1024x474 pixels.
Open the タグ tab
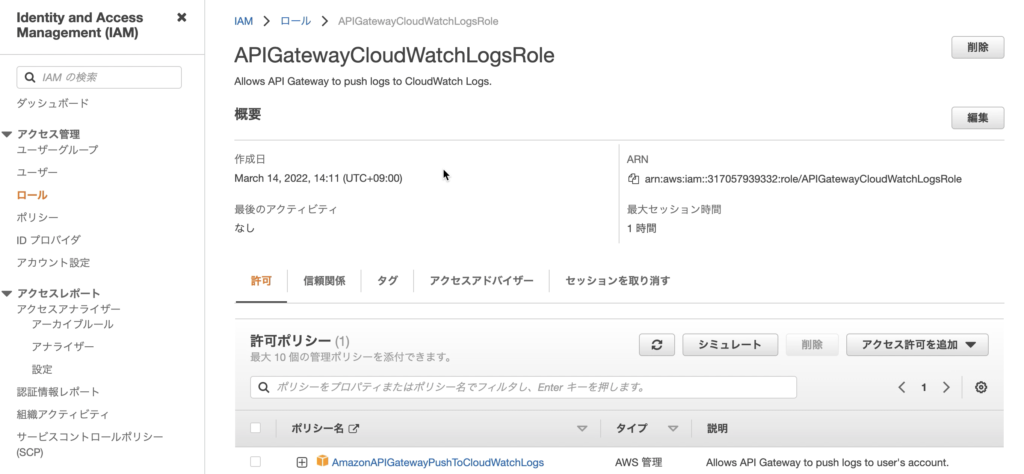pos(387,281)
